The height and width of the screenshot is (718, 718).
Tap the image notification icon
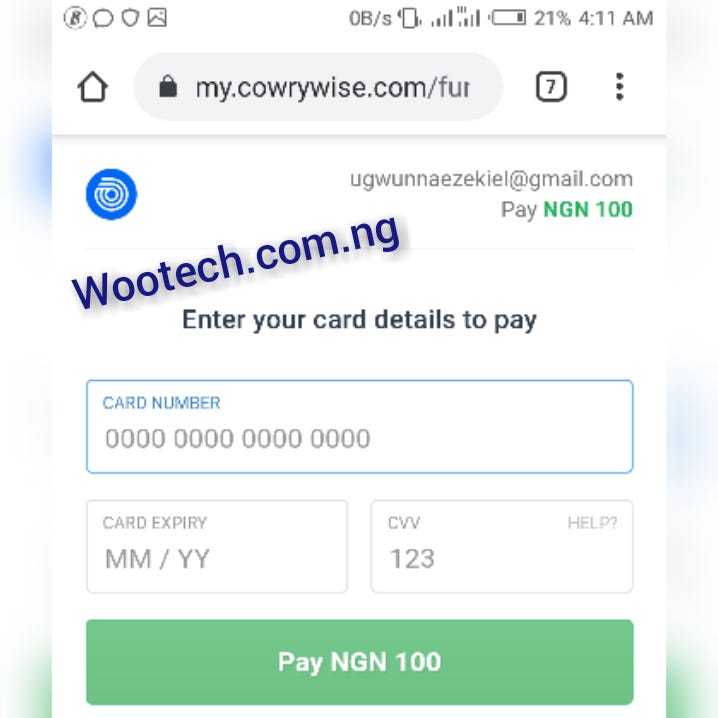pyautogui.click(x=157, y=18)
